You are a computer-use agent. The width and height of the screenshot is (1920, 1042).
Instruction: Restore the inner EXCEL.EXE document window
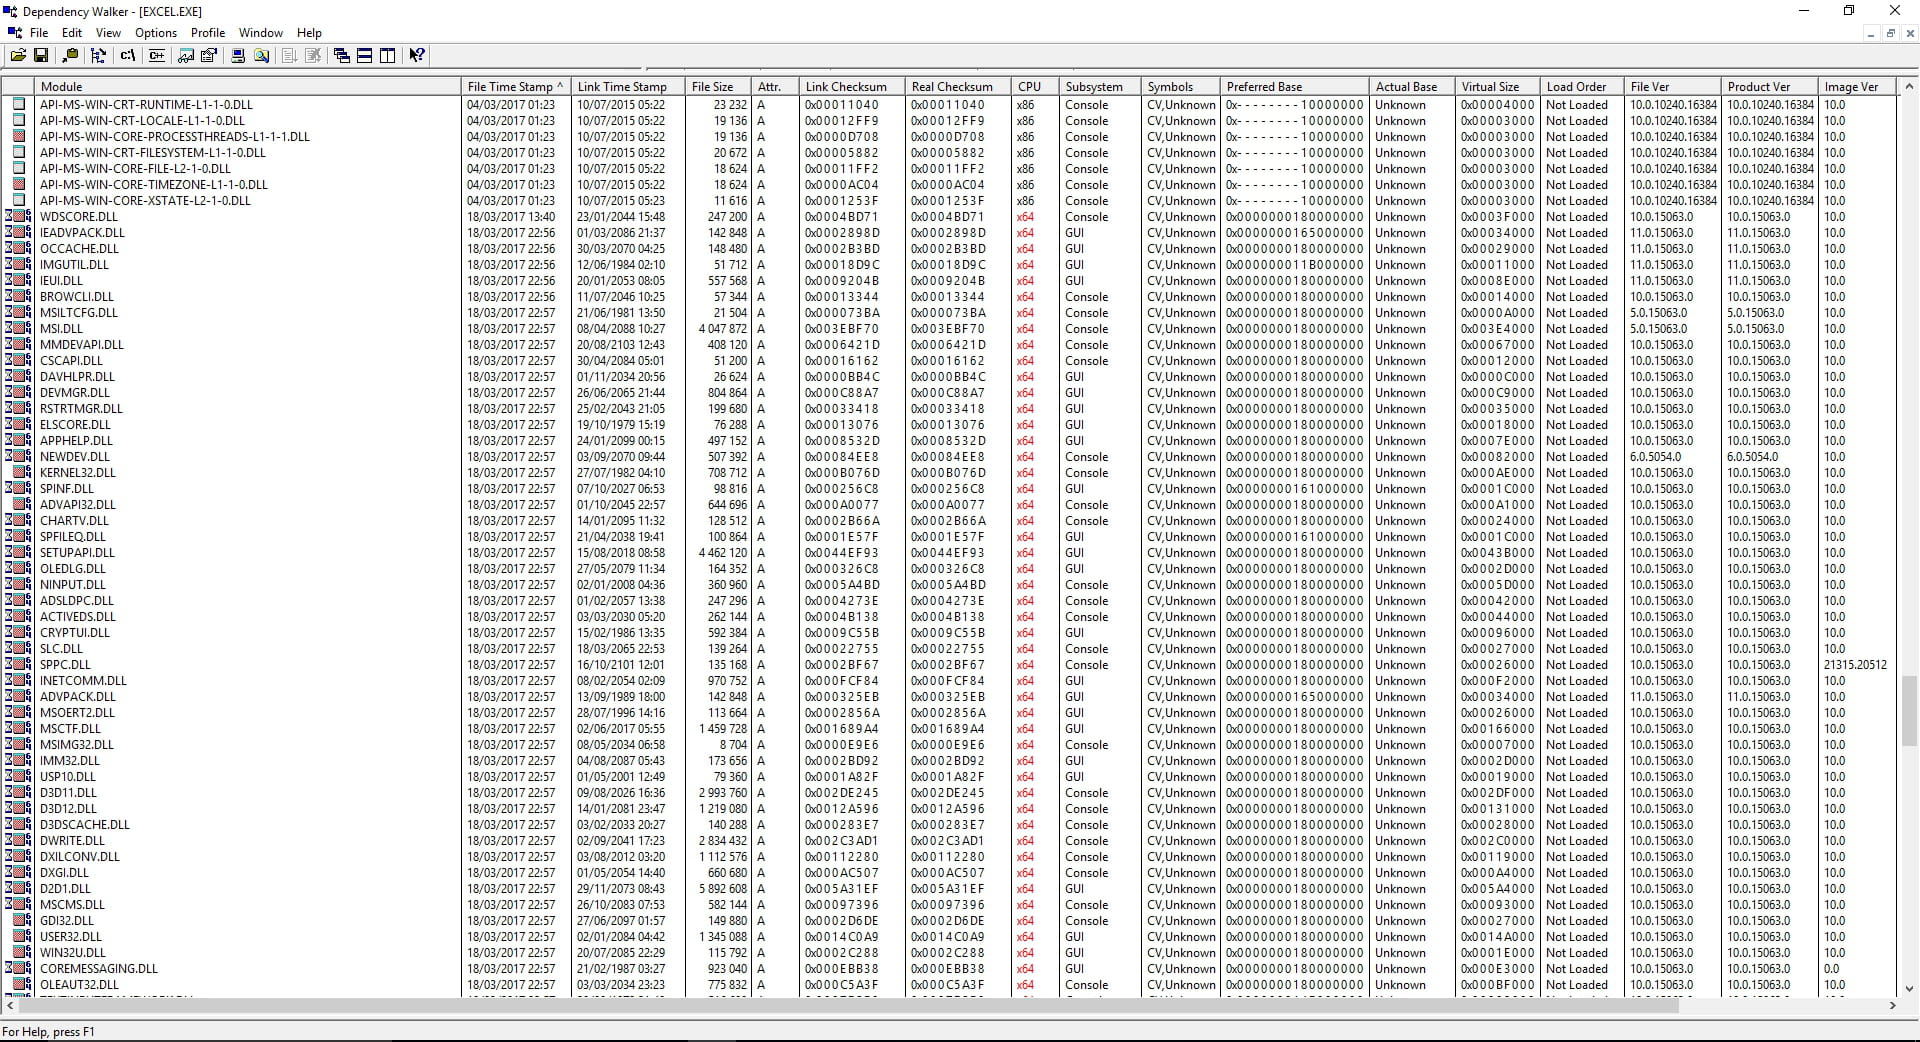click(x=1891, y=33)
